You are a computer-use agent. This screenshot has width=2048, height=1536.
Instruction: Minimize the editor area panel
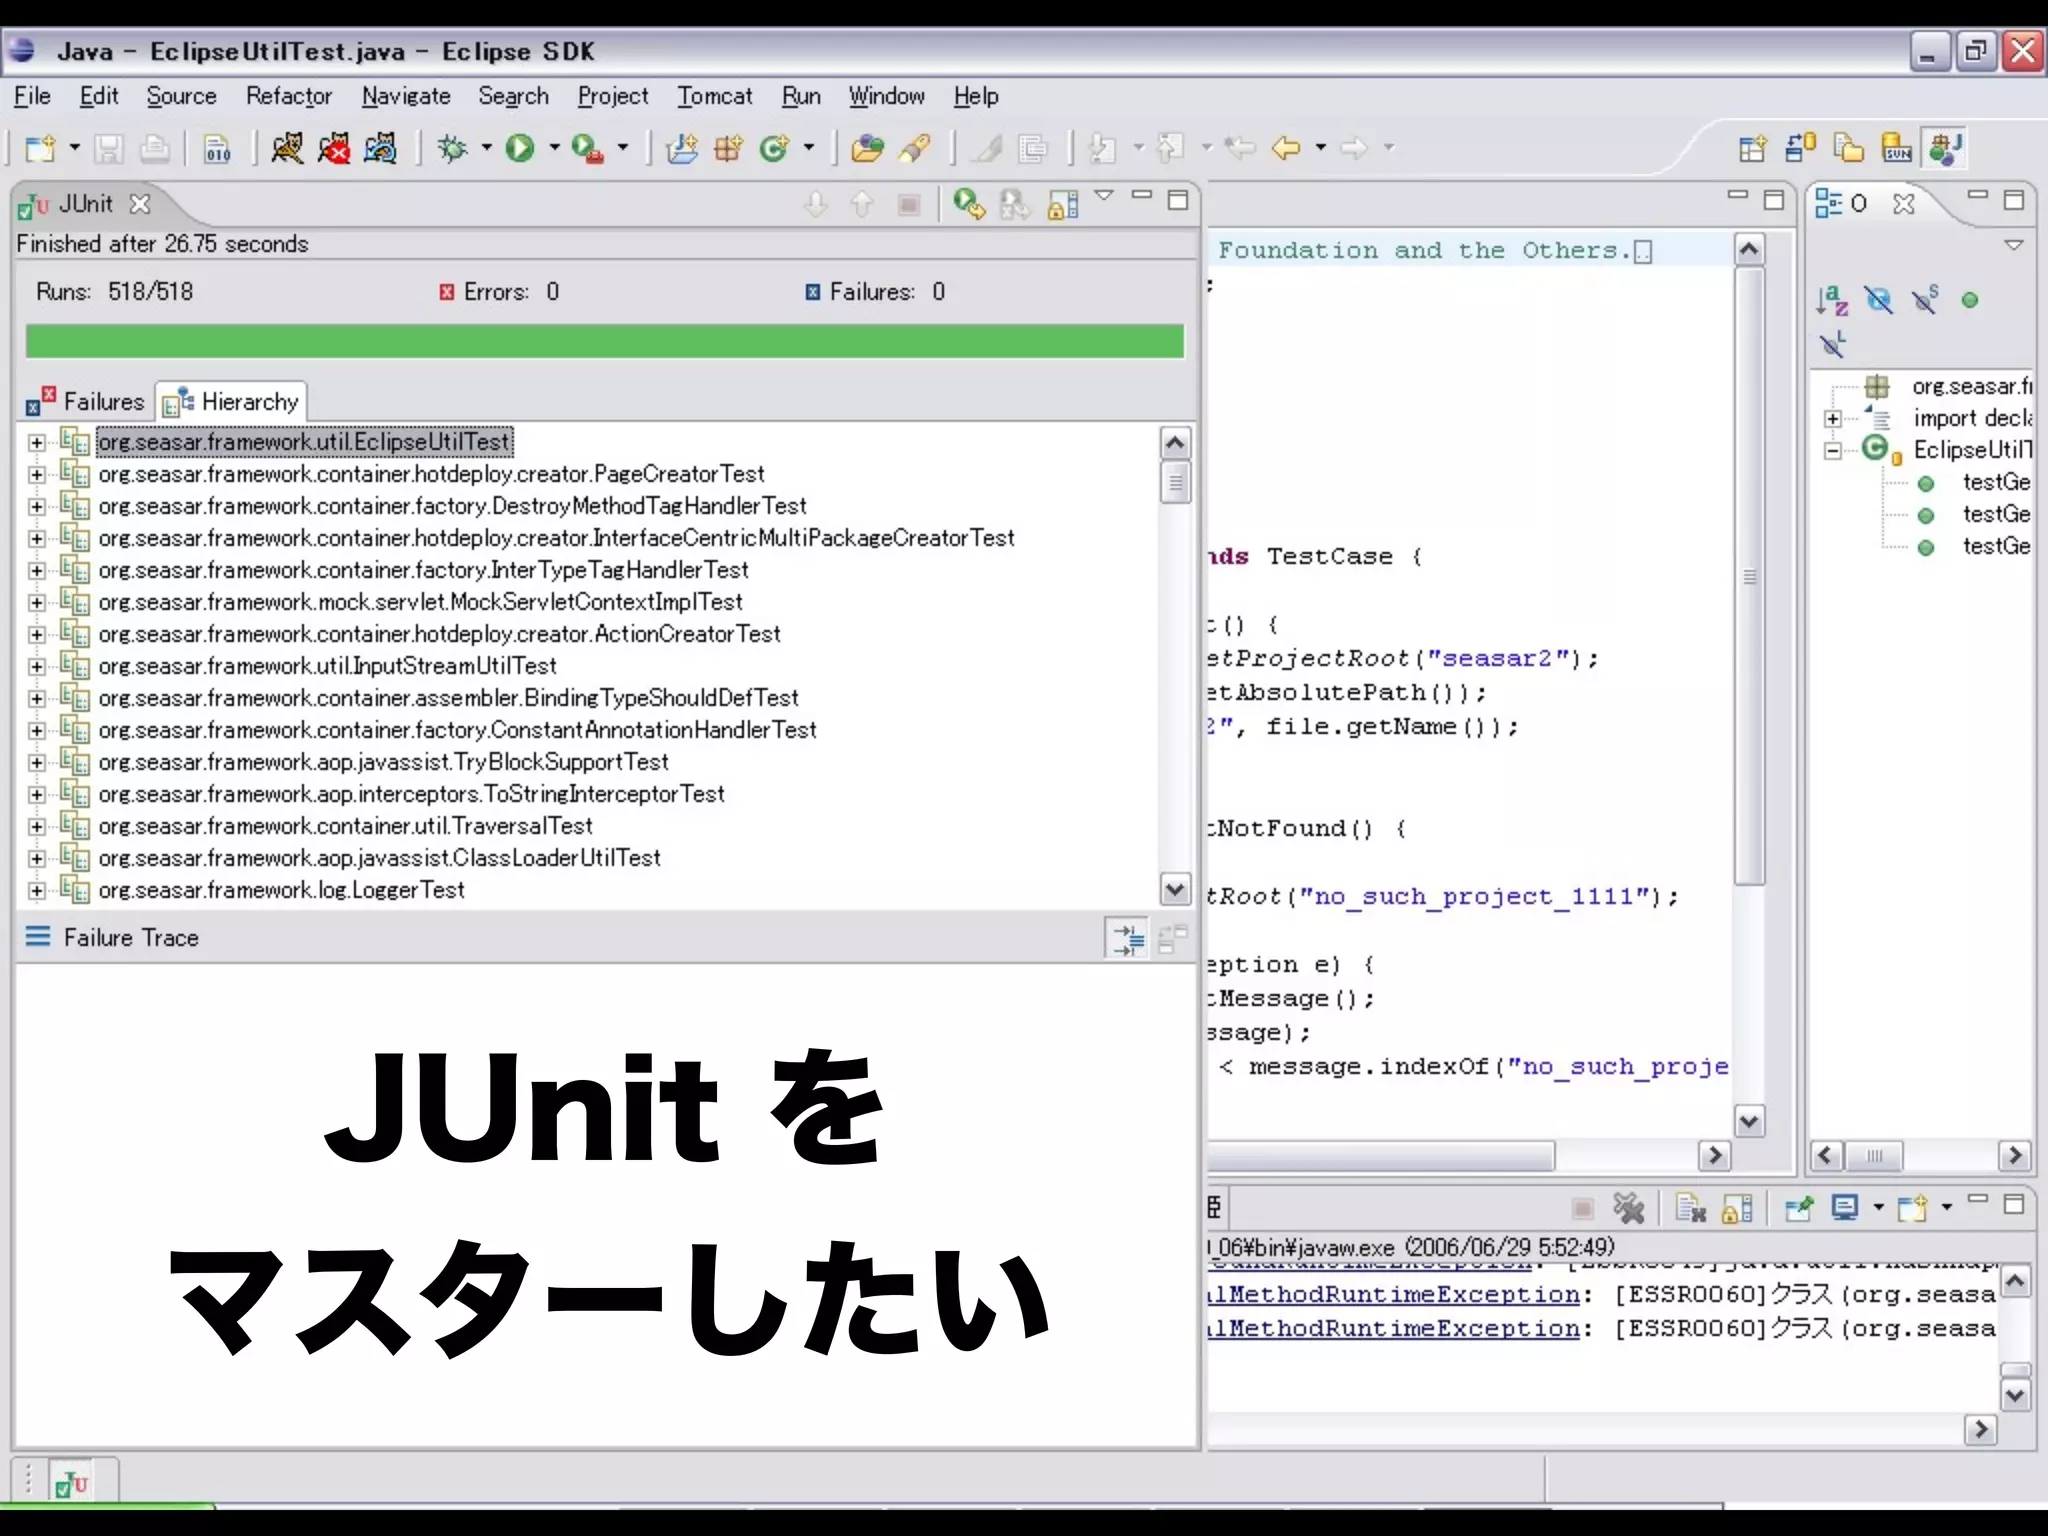(x=1738, y=196)
